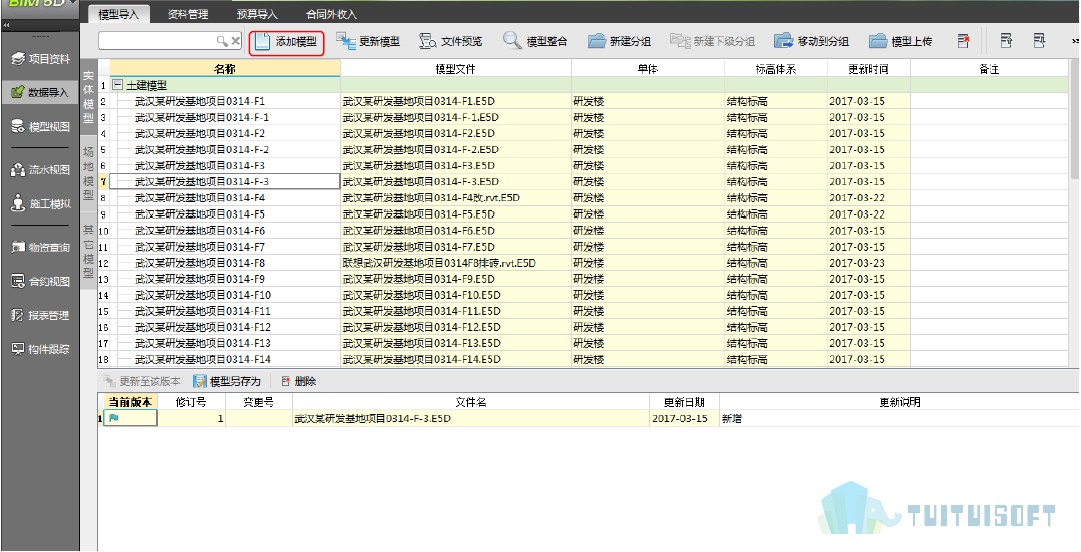
Task: Switch to the 模型导入 tab
Action: [x=119, y=14]
